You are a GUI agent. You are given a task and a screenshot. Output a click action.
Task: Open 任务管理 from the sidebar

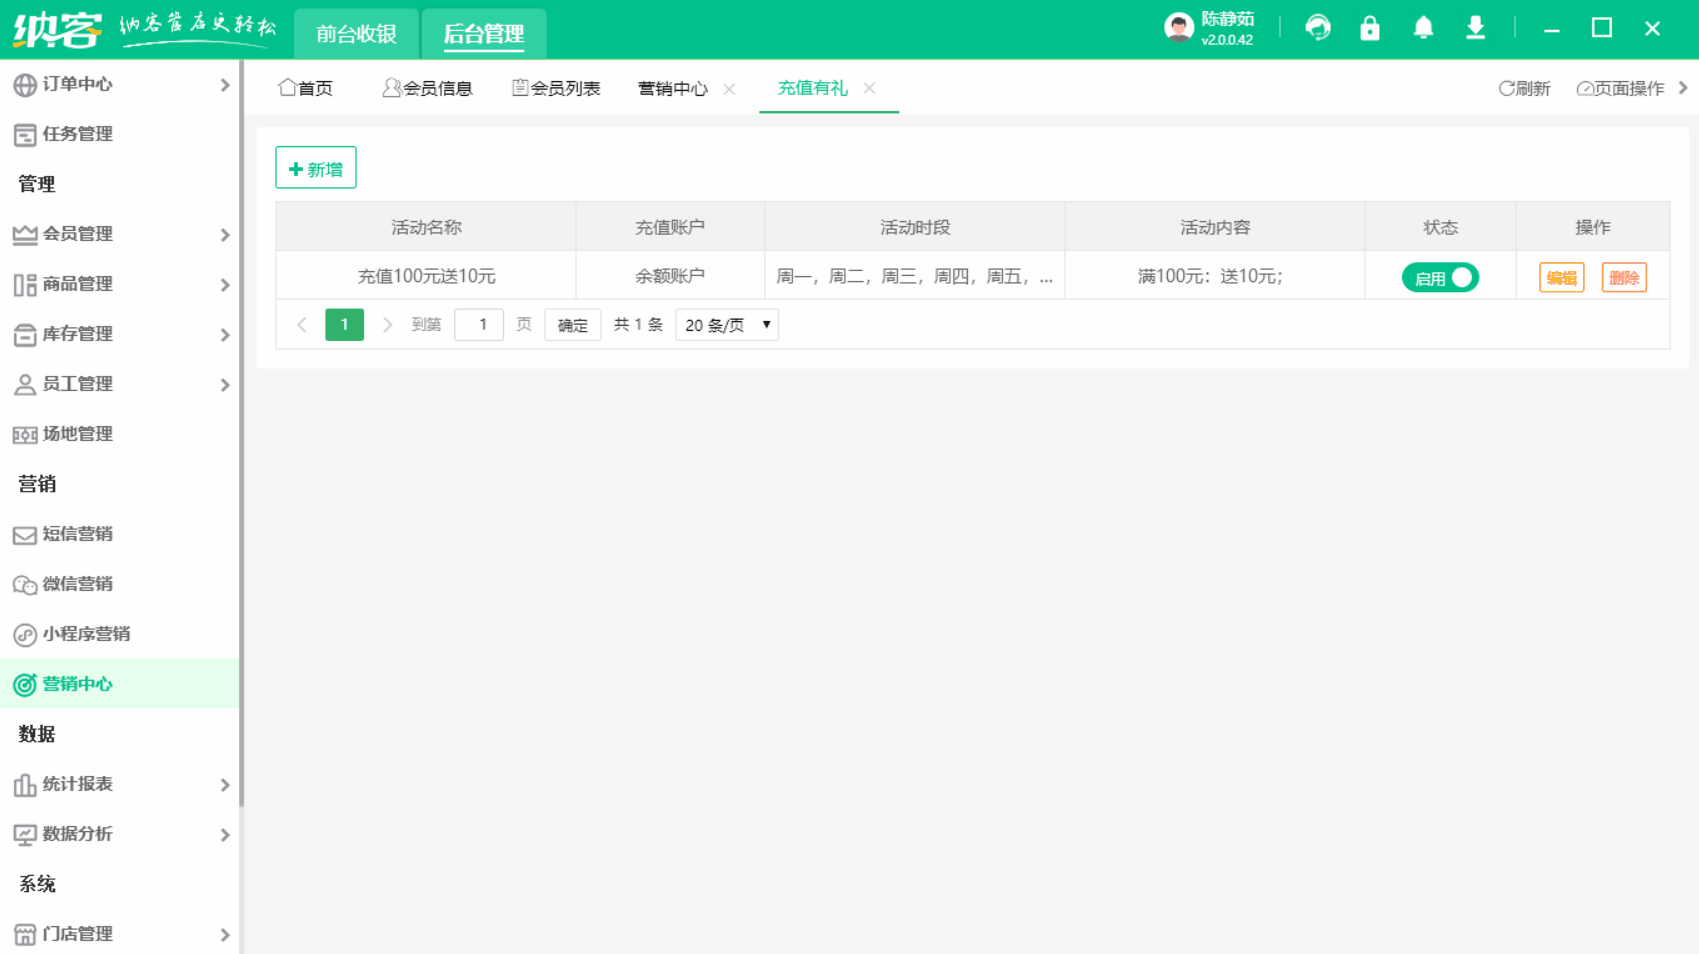coord(77,134)
